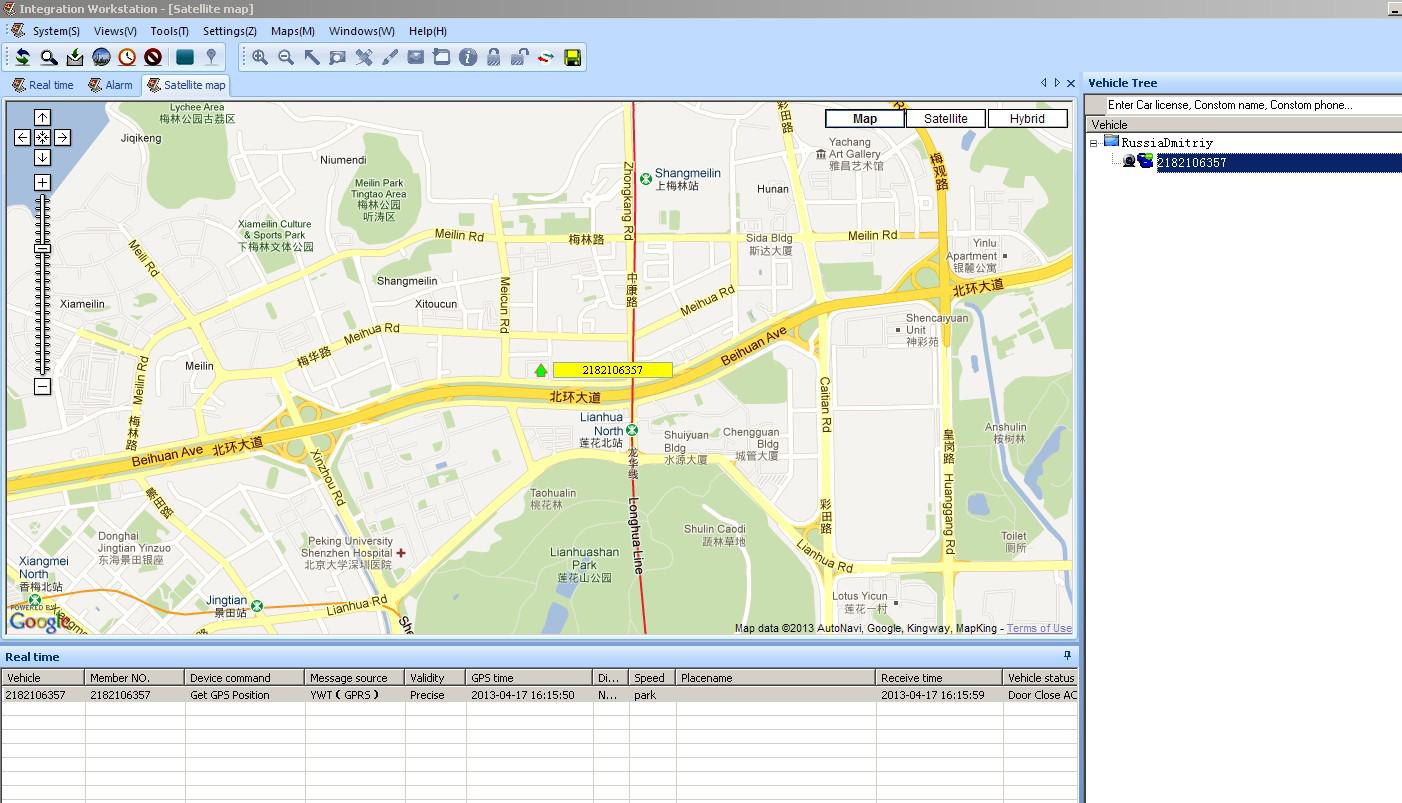Select the Satellite map tab

pos(186,85)
